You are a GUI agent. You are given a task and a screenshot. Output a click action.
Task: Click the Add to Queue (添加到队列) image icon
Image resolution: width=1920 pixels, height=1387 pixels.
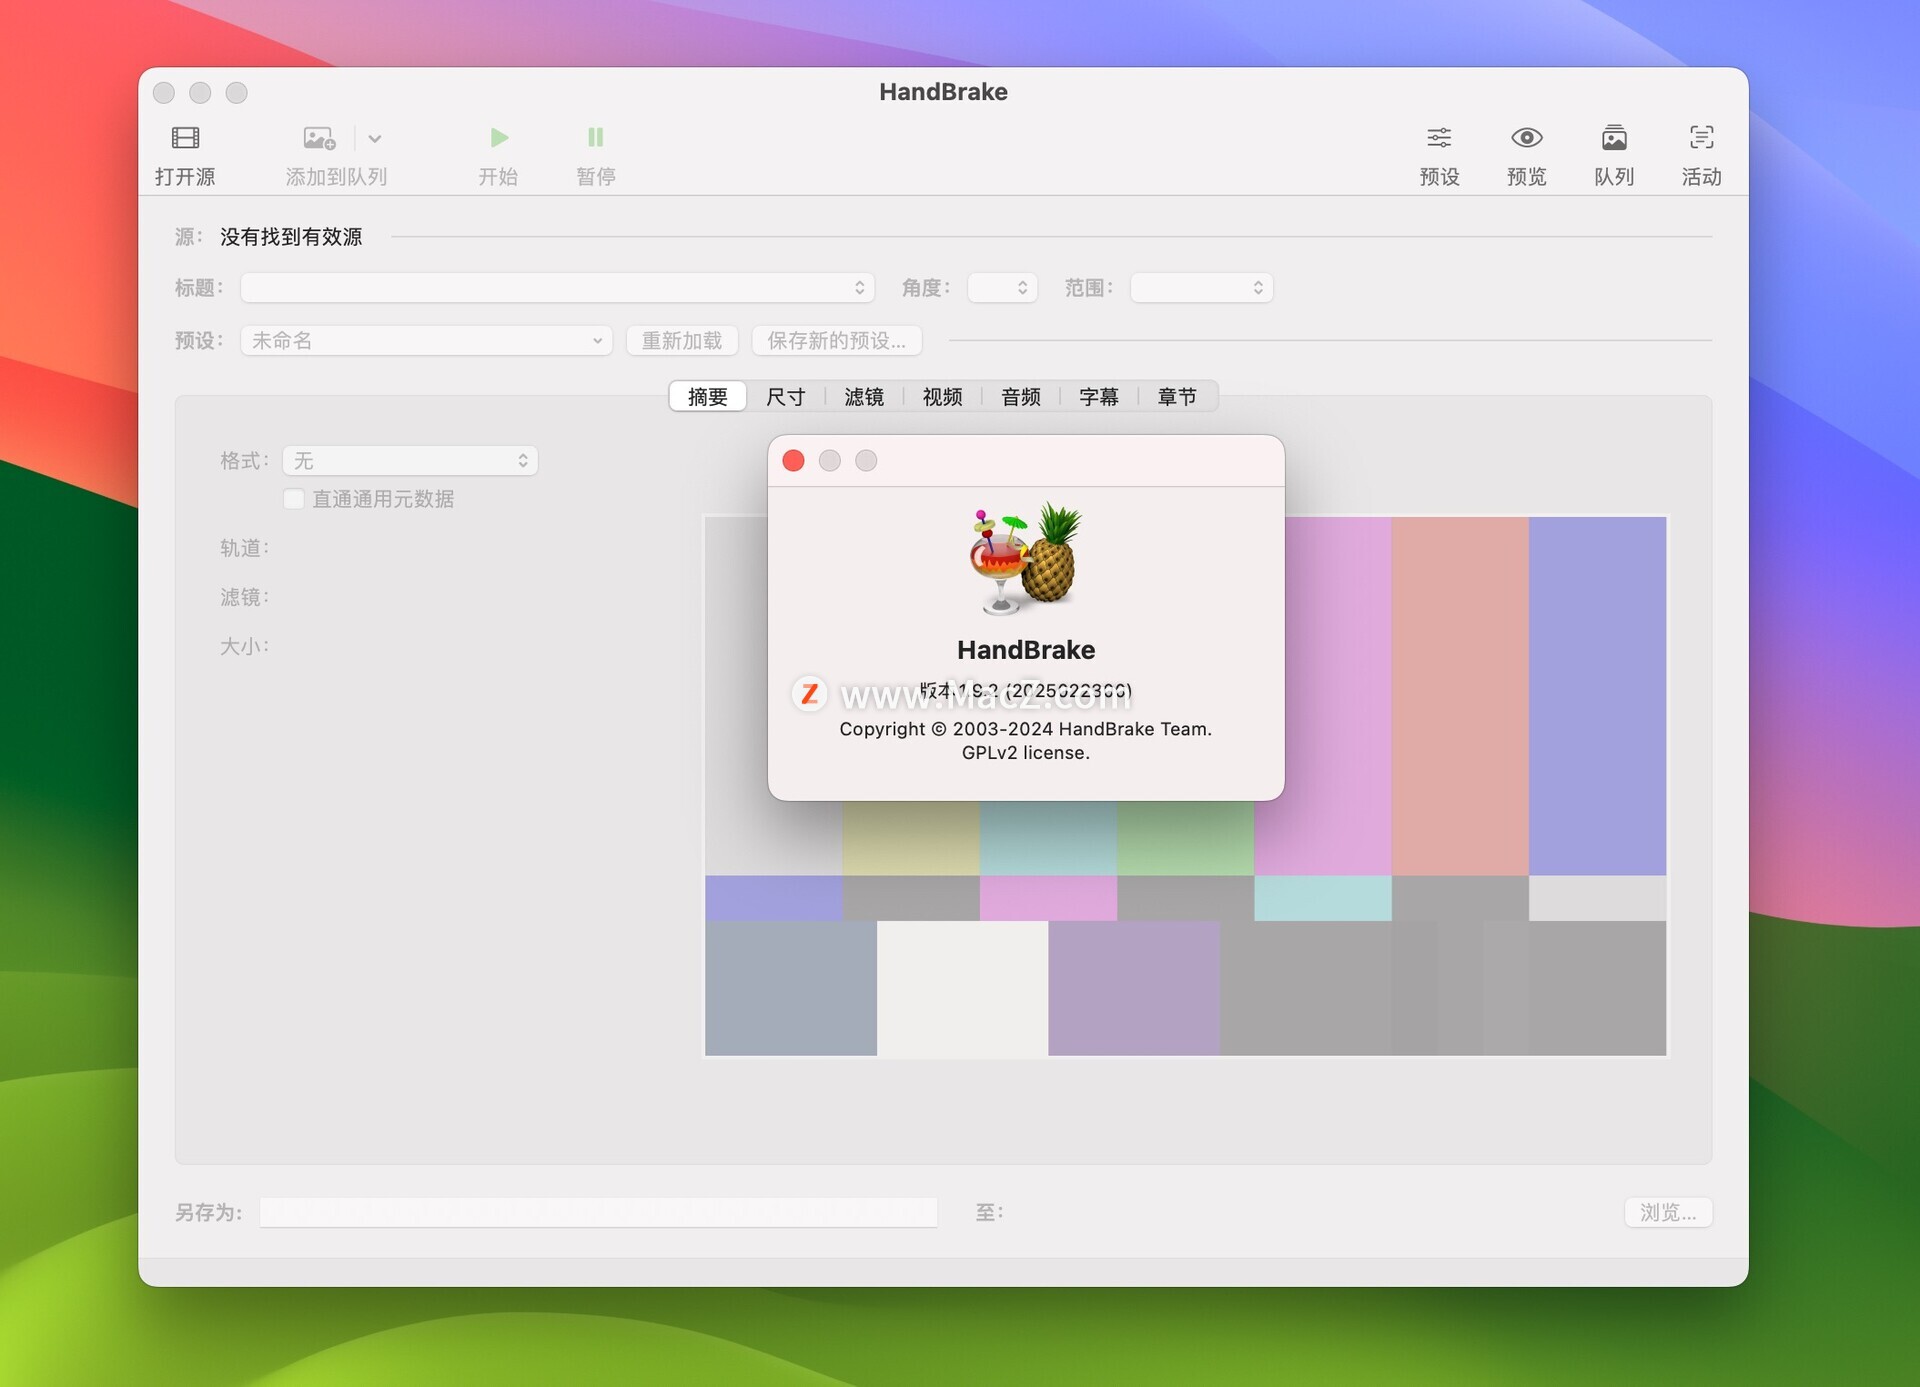tap(319, 138)
